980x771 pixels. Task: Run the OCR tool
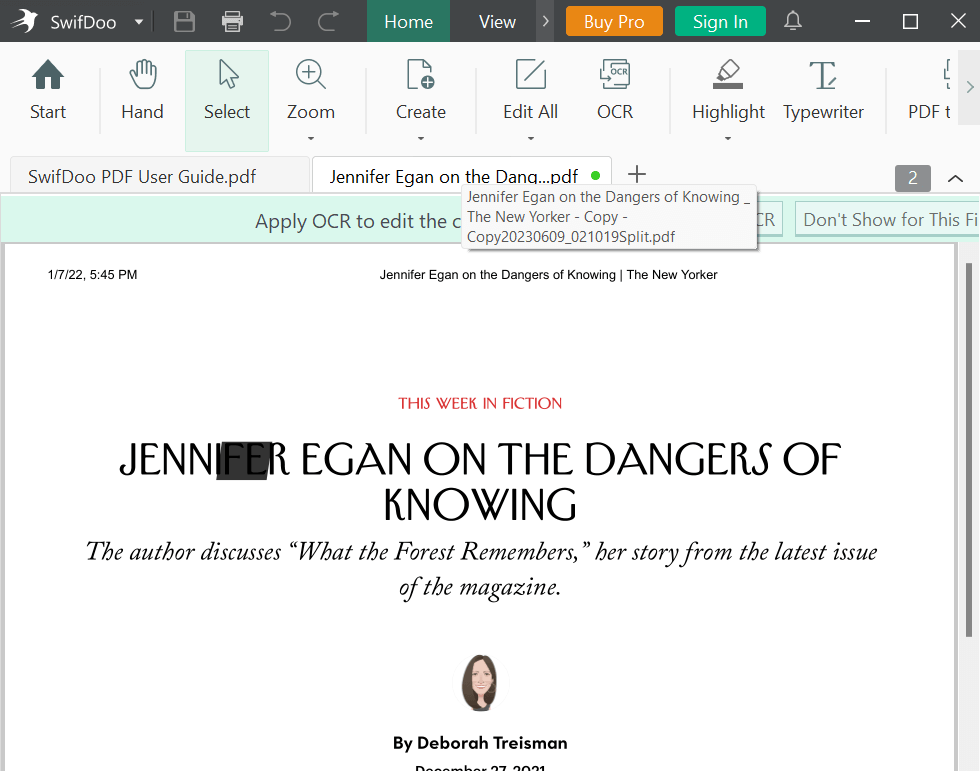pos(615,90)
